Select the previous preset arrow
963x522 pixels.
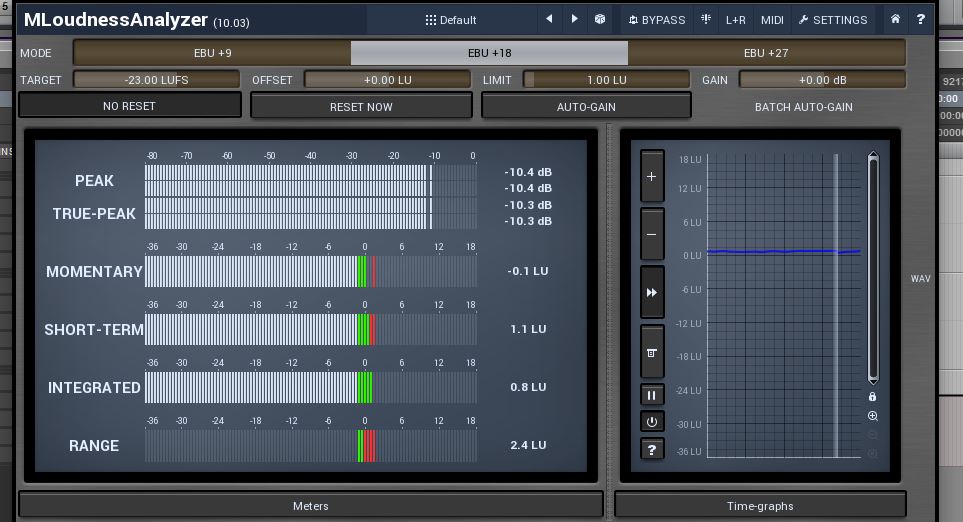click(549, 19)
